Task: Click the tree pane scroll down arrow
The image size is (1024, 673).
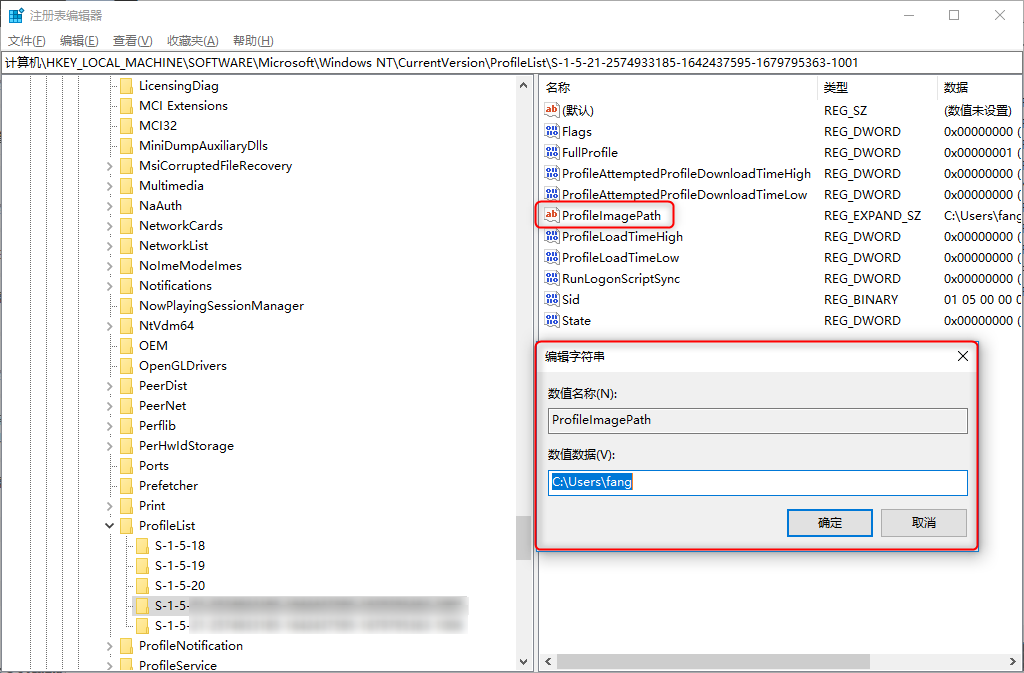Action: [524, 661]
